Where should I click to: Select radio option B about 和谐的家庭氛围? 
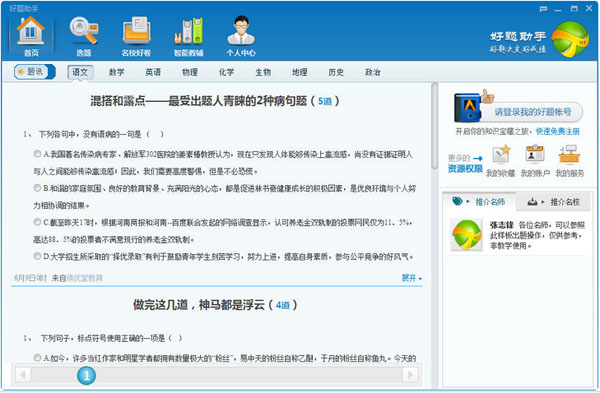[37, 188]
